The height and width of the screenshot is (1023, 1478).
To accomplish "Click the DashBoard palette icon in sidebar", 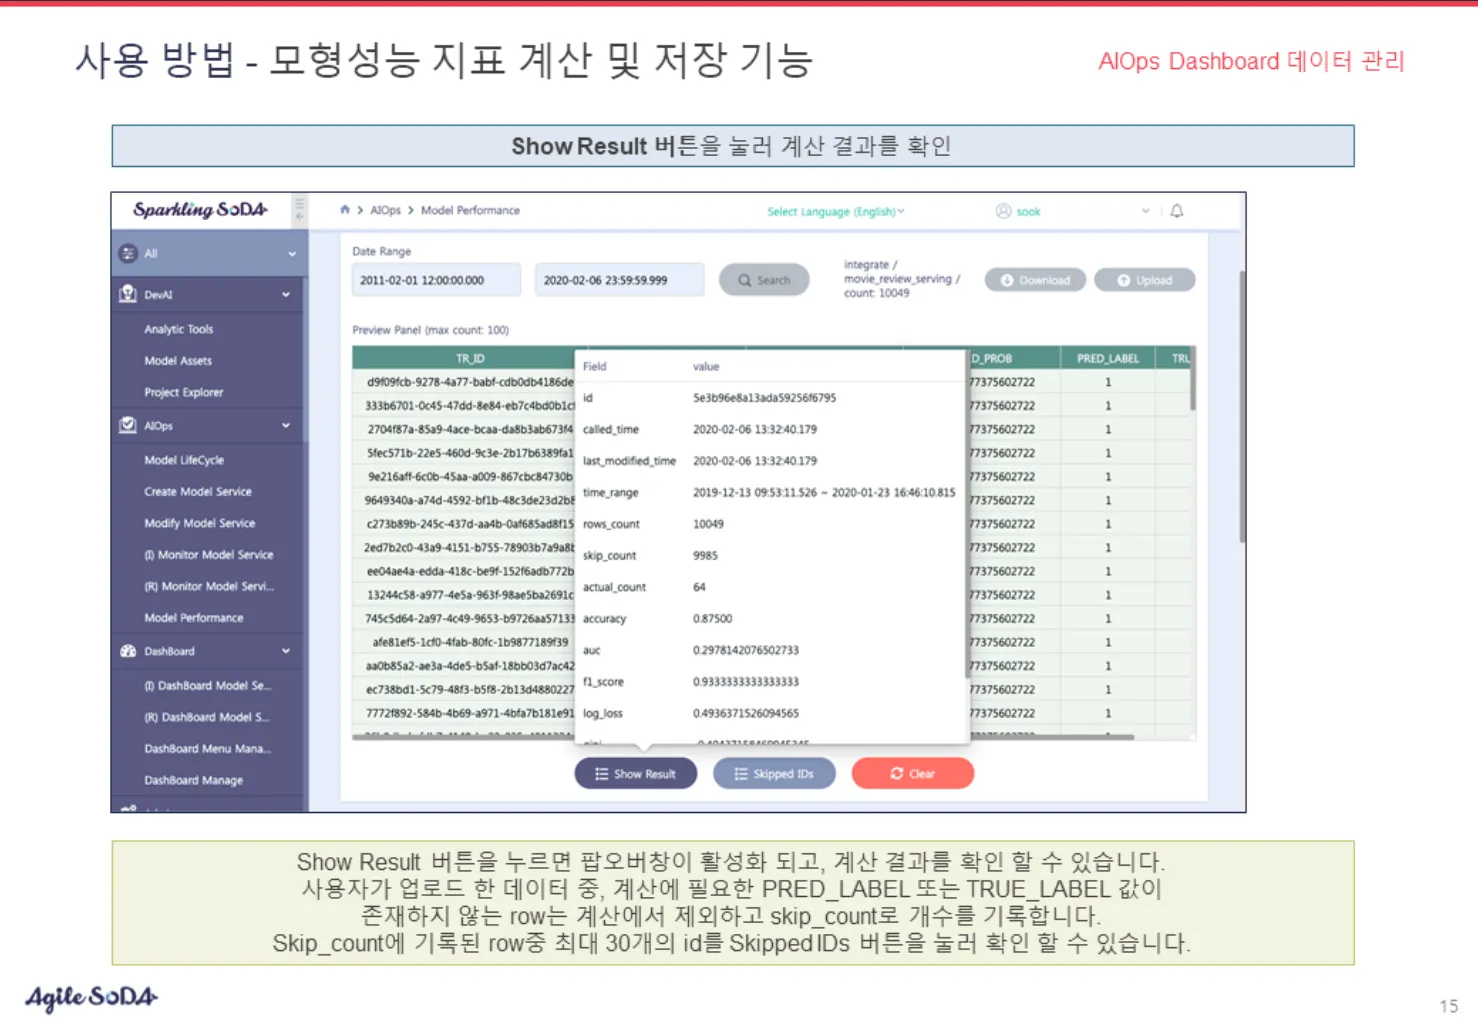I will coord(128,651).
